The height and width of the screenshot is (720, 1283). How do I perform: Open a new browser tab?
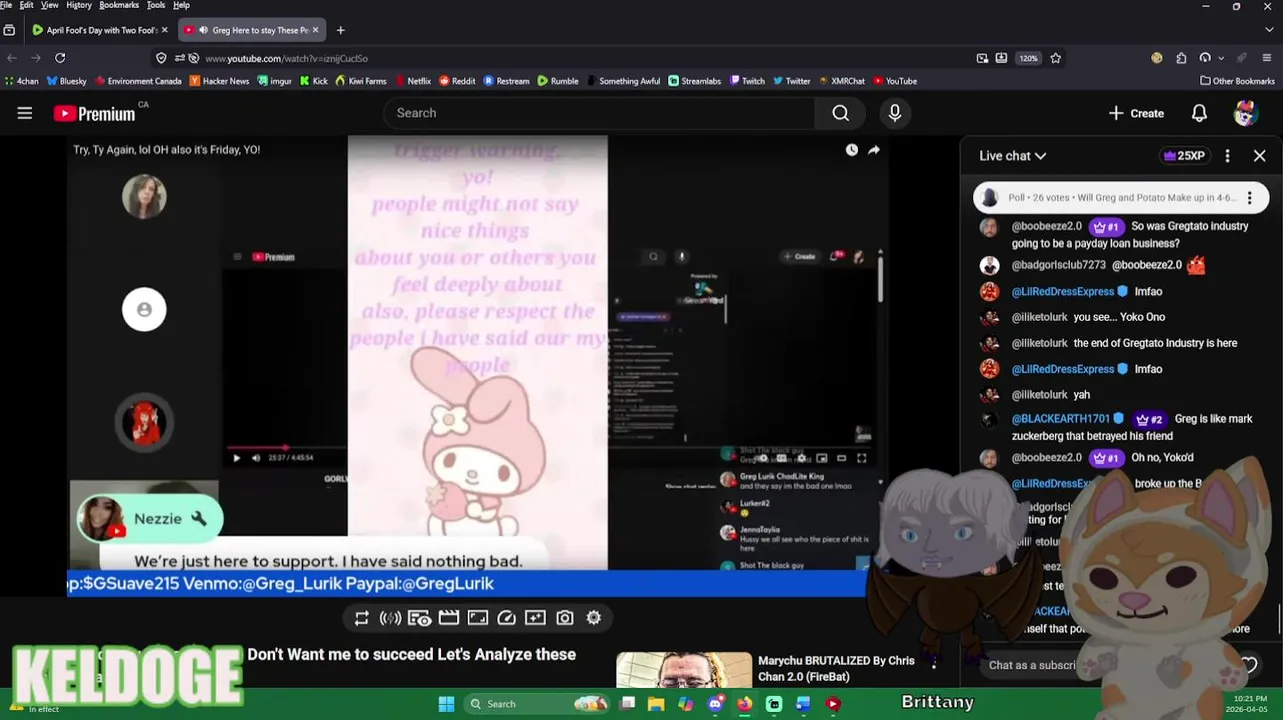tap(340, 30)
